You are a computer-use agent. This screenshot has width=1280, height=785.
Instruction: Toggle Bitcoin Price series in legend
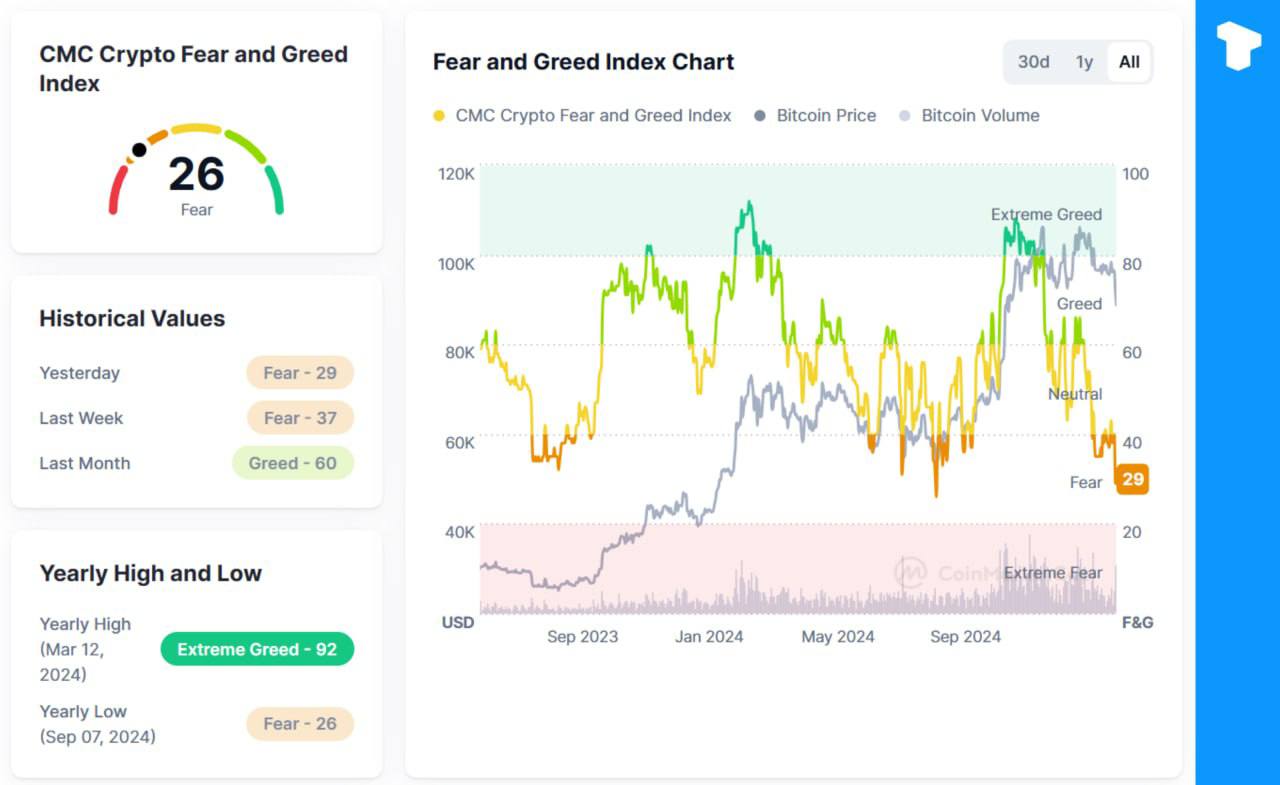[x=814, y=116]
